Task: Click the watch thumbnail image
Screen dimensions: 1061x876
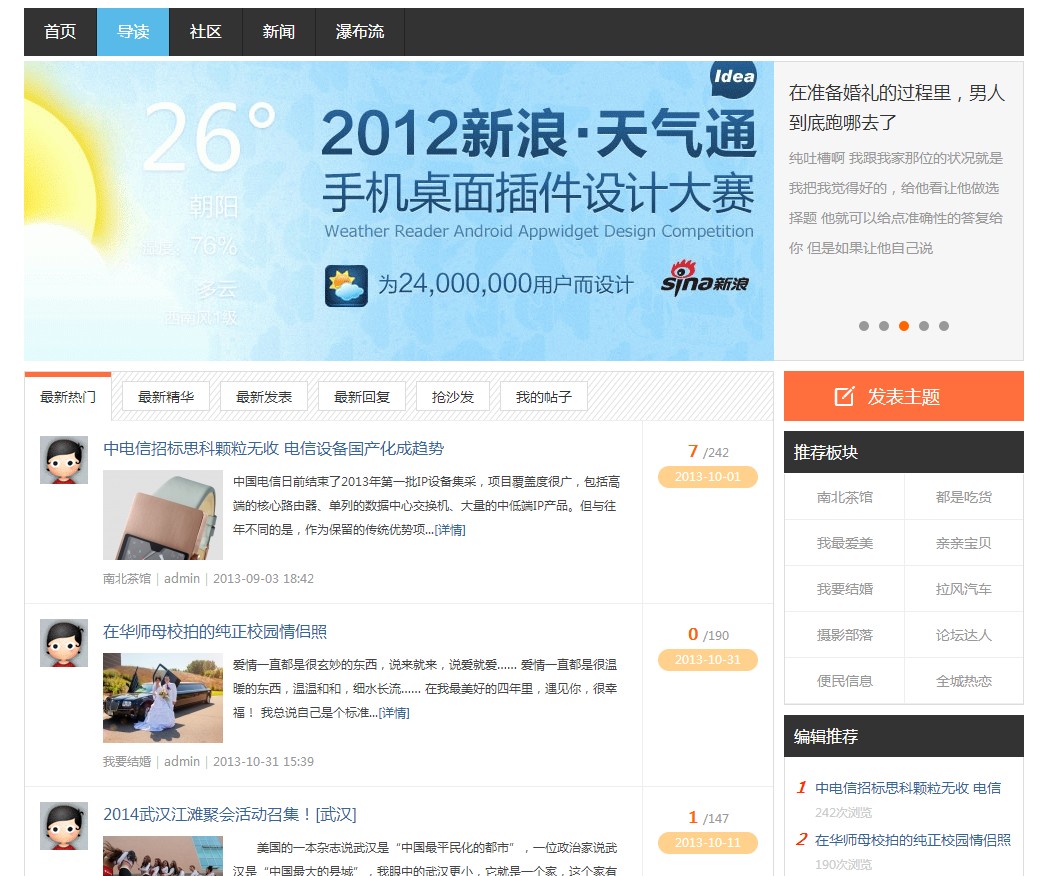Action: (x=162, y=515)
